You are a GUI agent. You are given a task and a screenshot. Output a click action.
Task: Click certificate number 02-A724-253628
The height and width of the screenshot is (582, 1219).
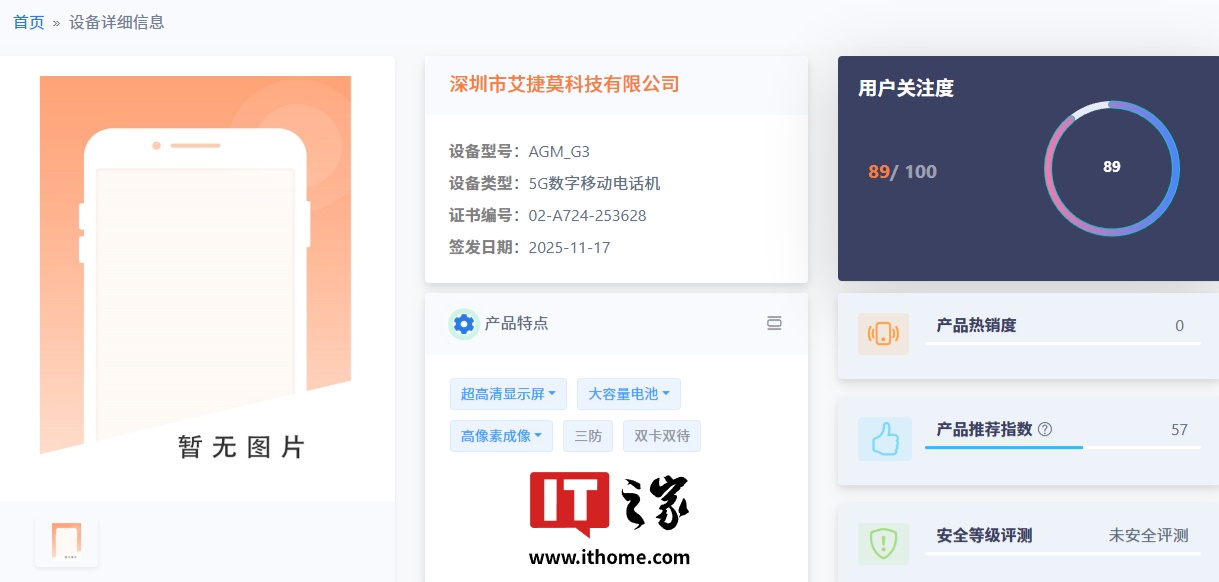point(587,216)
